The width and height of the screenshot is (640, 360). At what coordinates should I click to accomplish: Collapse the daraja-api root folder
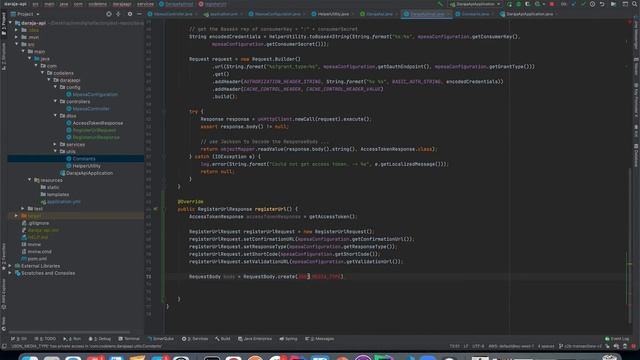10,23
